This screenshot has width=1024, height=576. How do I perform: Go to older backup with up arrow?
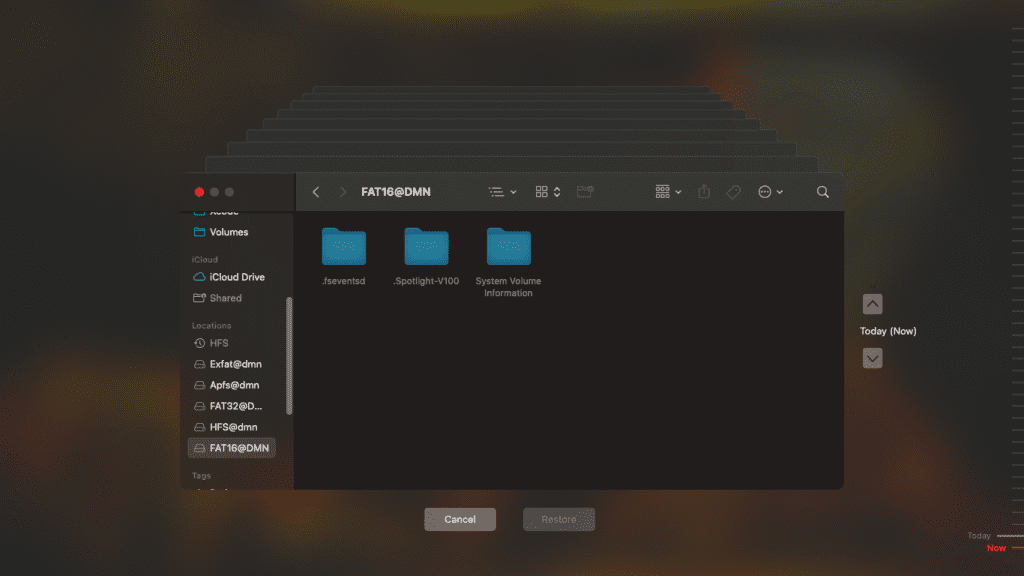[x=872, y=305]
